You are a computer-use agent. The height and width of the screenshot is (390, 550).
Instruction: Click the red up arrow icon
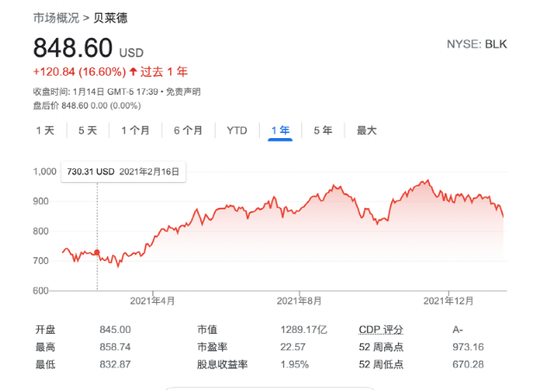coord(133,72)
